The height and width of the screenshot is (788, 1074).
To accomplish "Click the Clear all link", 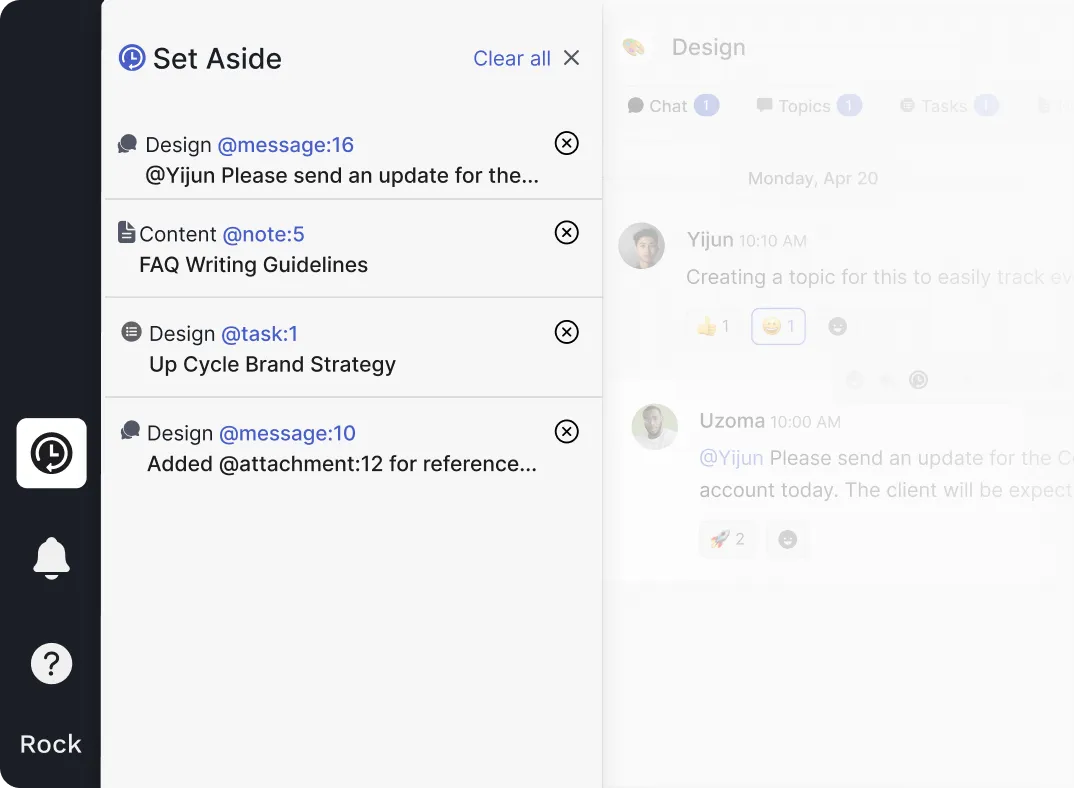I will [512, 58].
